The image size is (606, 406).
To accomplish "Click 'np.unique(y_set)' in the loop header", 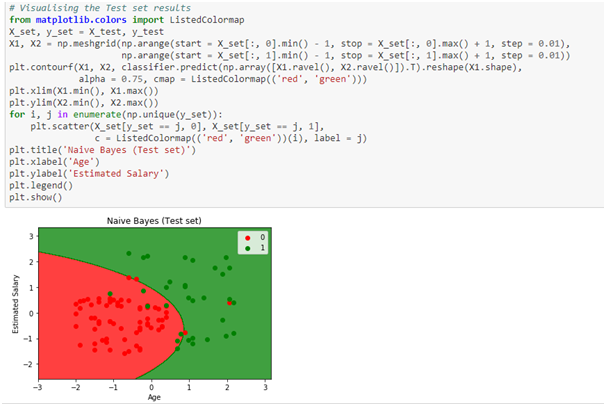I will [169, 115].
